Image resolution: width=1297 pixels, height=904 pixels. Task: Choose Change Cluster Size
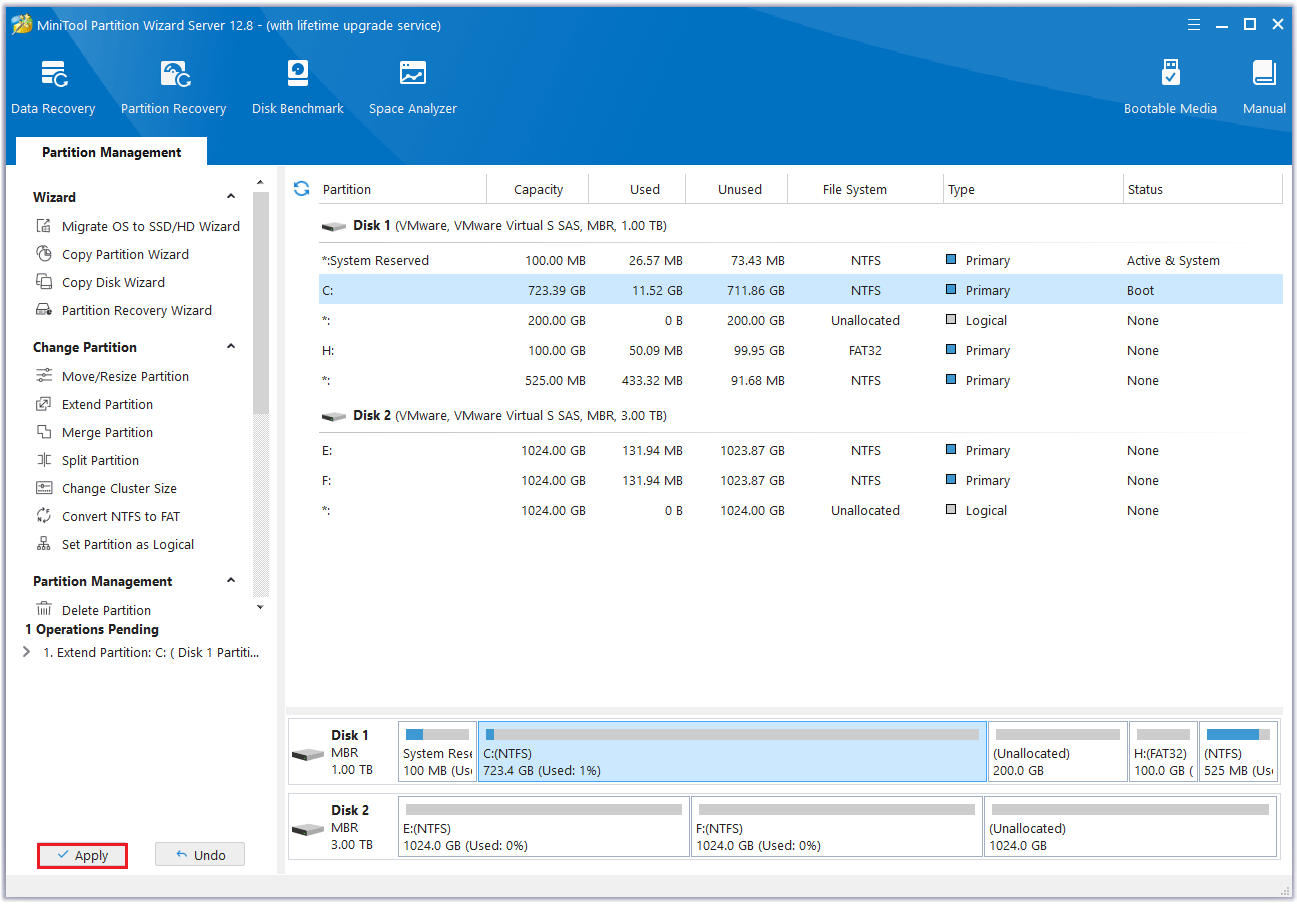click(x=106, y=488)
